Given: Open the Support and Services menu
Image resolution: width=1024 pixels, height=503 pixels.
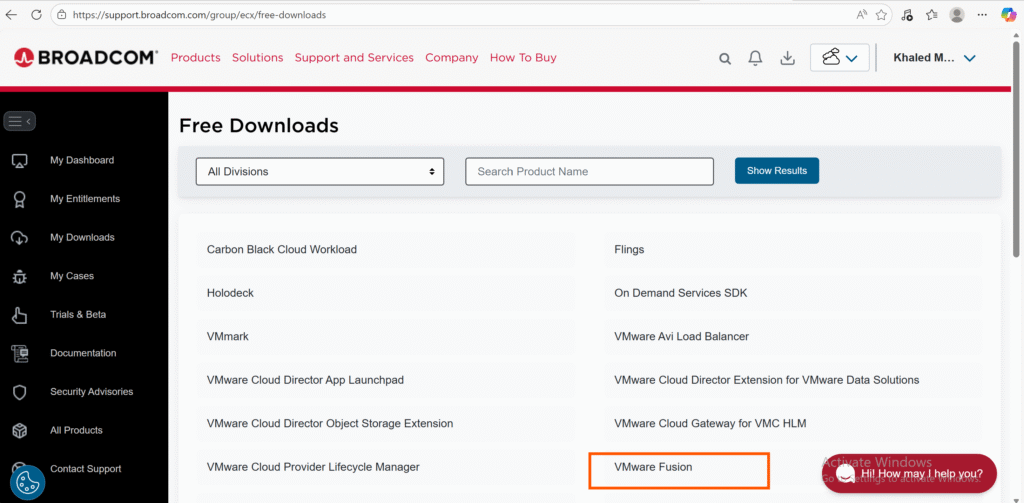Looking at the screenshot, I should coord(354,58).
